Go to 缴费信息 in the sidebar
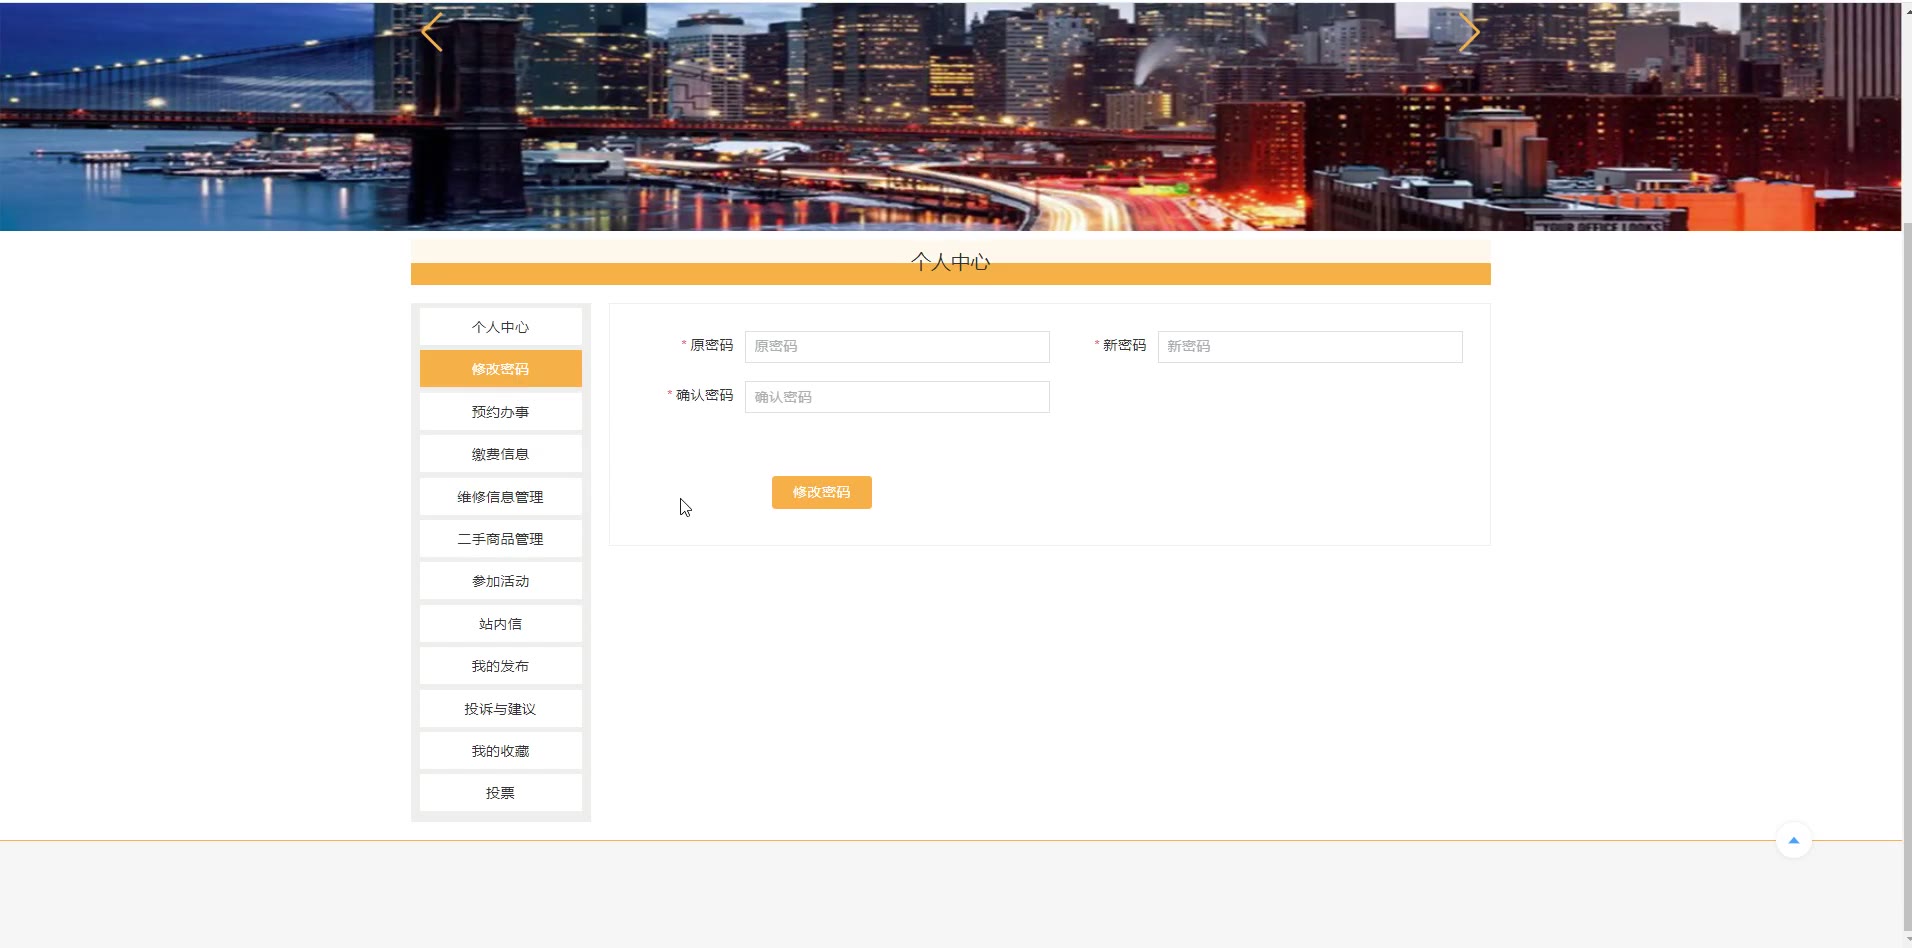Screen dimensions: 1912x948 pos(500,454)
